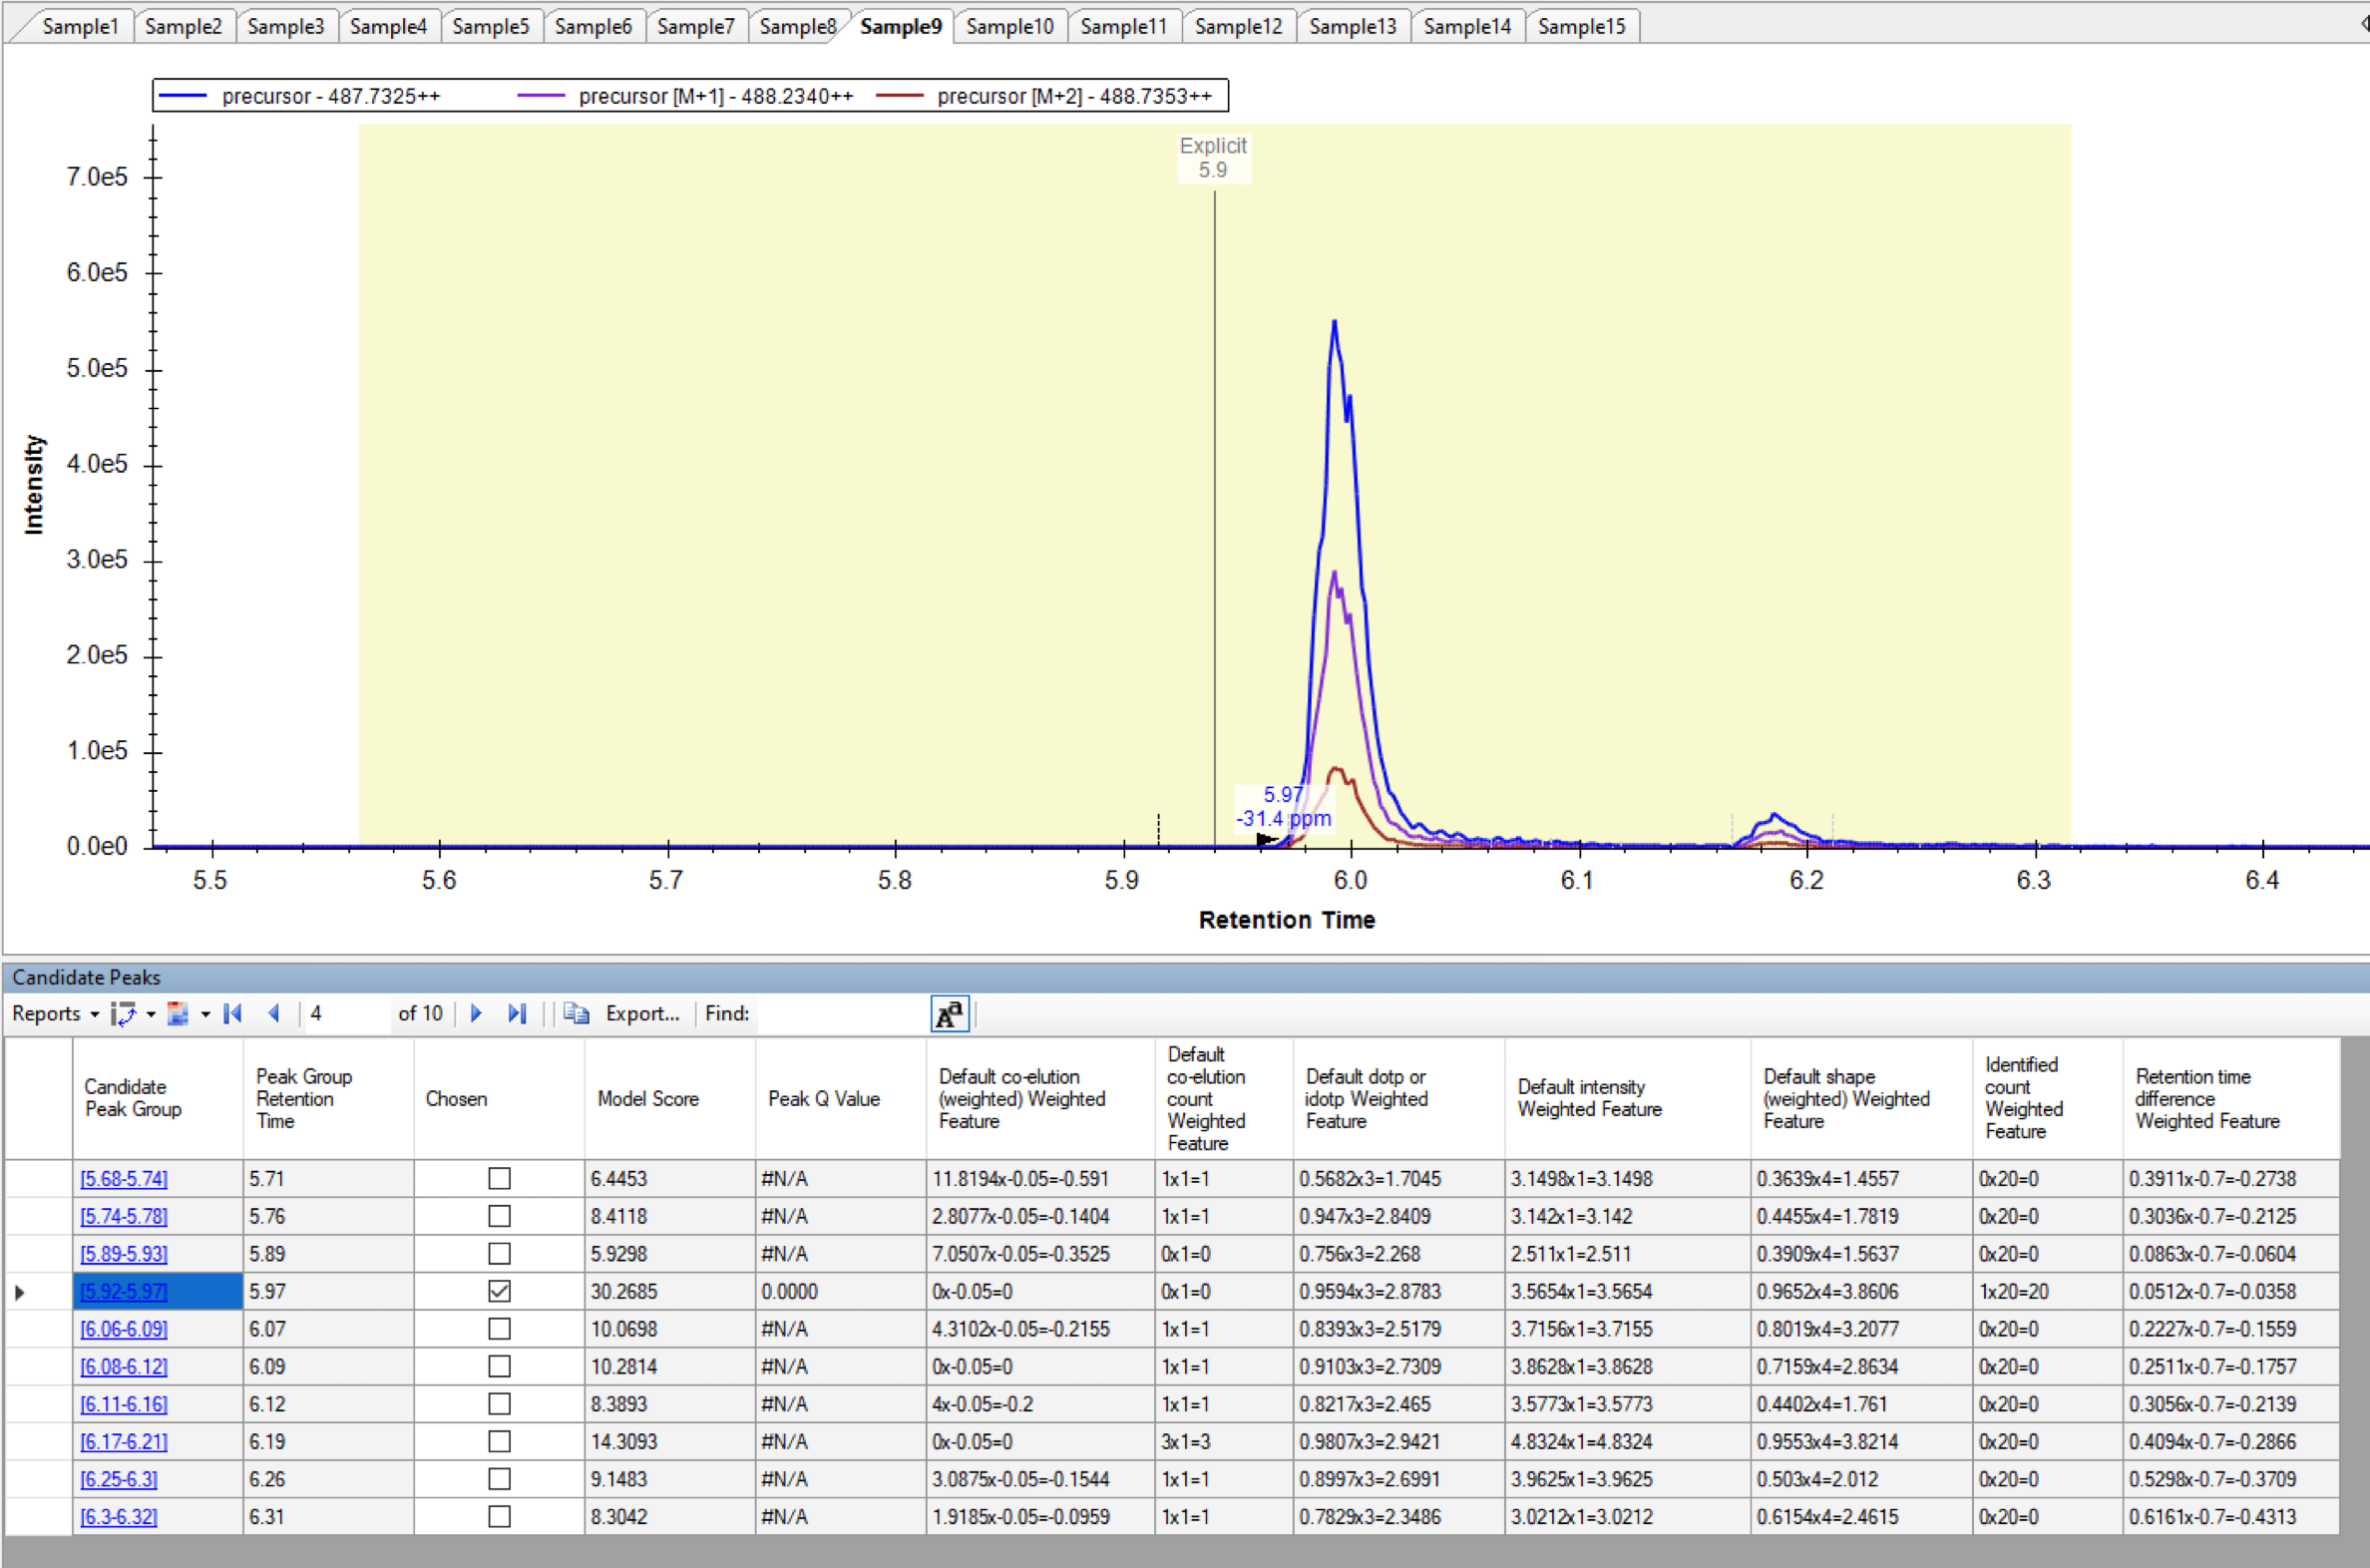The image size is (2370, 1568).
Task: Uncheck Chosen box for 5.97 peak
Action: (499, 1292)
